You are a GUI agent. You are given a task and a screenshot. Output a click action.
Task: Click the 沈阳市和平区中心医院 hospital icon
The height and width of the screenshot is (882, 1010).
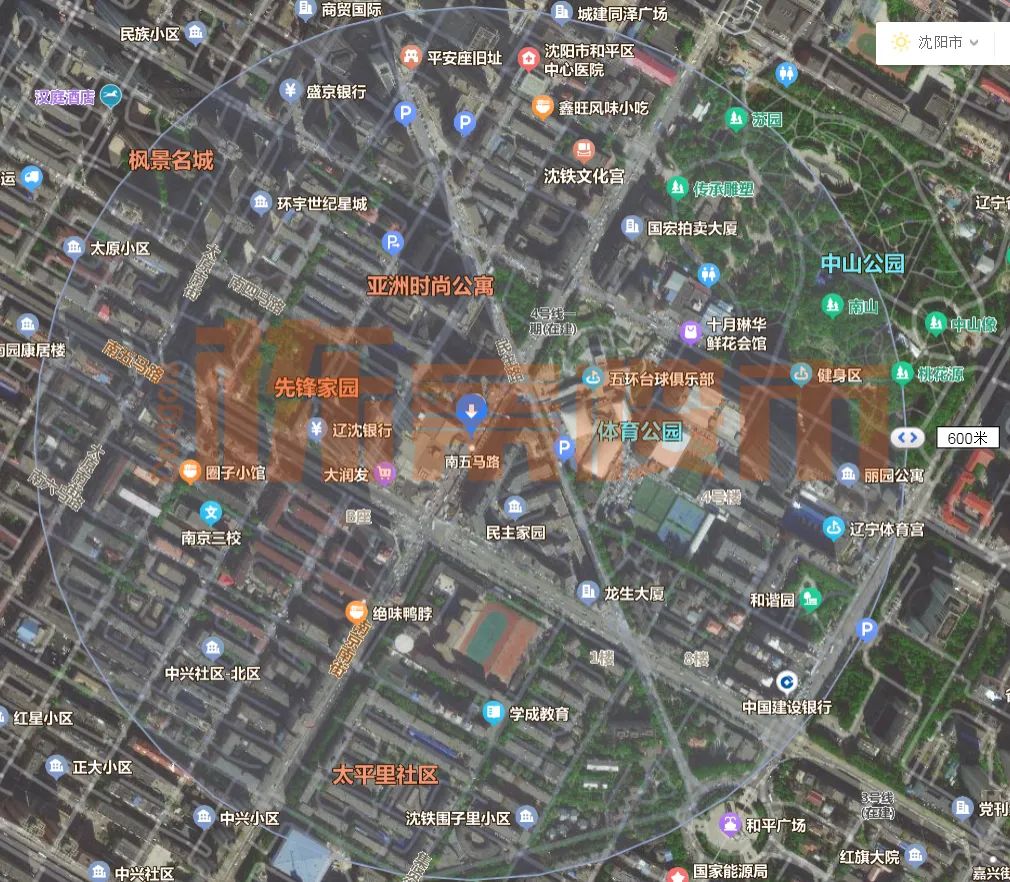(x=528, y=60)
